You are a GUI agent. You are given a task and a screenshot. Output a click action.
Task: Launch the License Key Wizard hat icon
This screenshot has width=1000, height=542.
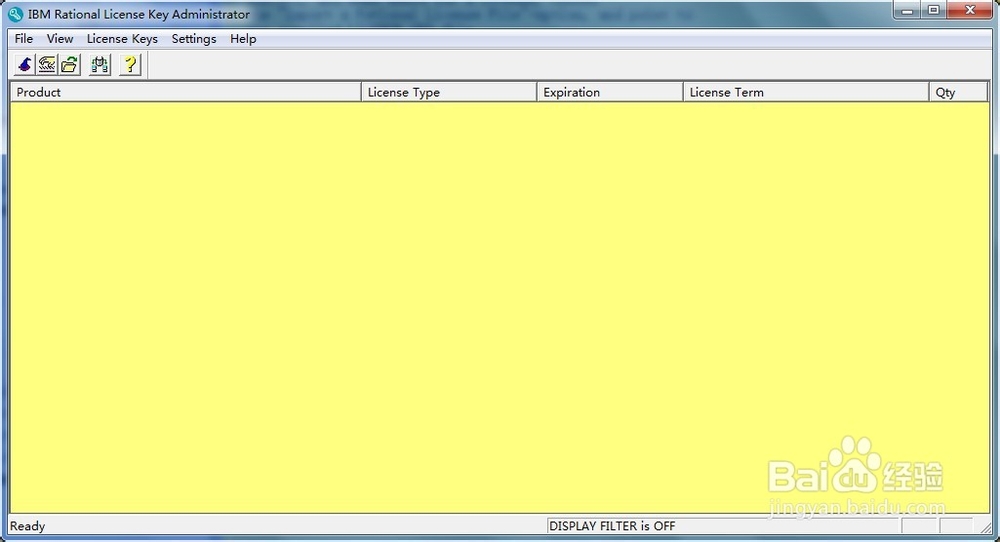(24, 65)
